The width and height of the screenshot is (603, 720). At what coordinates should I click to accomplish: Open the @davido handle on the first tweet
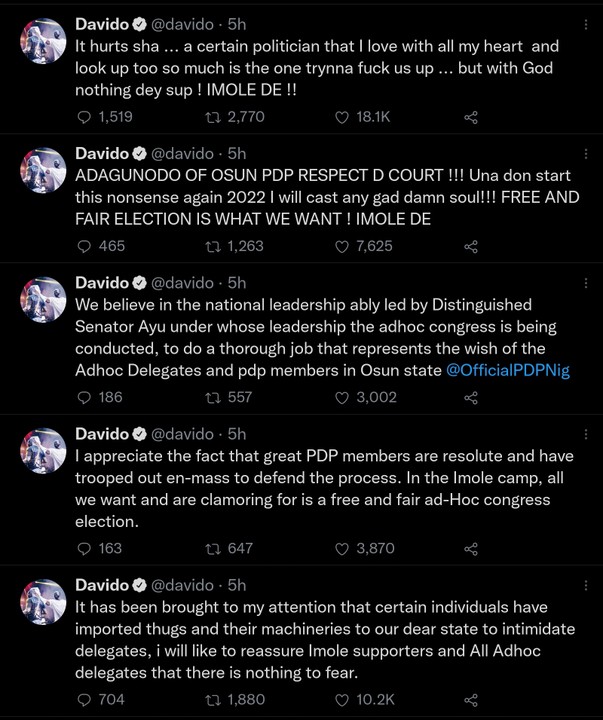coord(184,22)
